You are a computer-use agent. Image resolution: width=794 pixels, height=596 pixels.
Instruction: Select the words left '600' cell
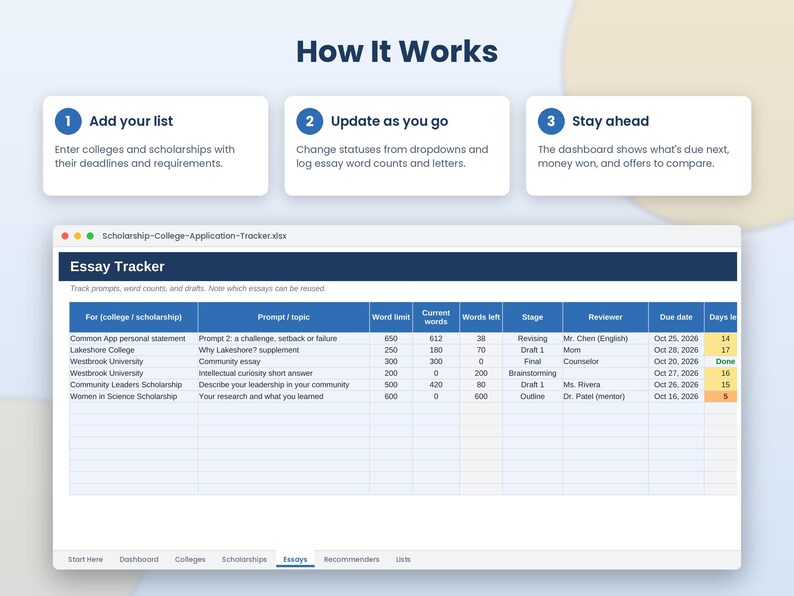click(x=481, y=396)
